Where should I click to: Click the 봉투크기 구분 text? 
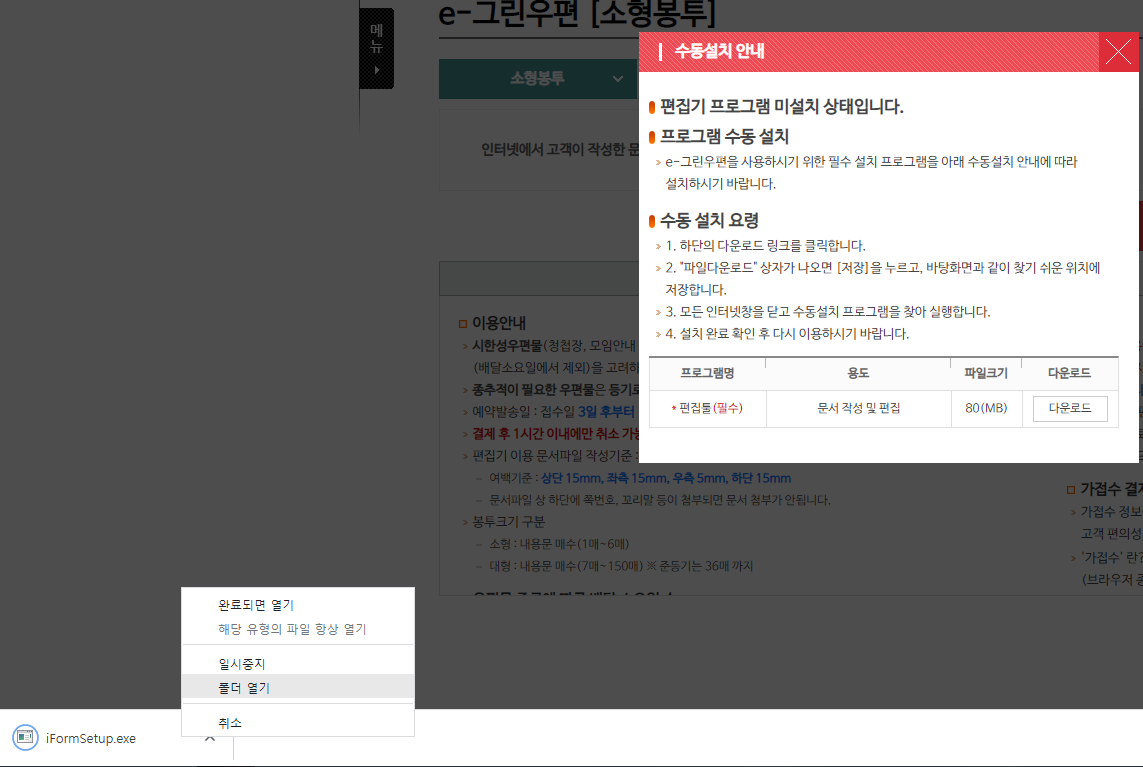(x=509, y=522)
